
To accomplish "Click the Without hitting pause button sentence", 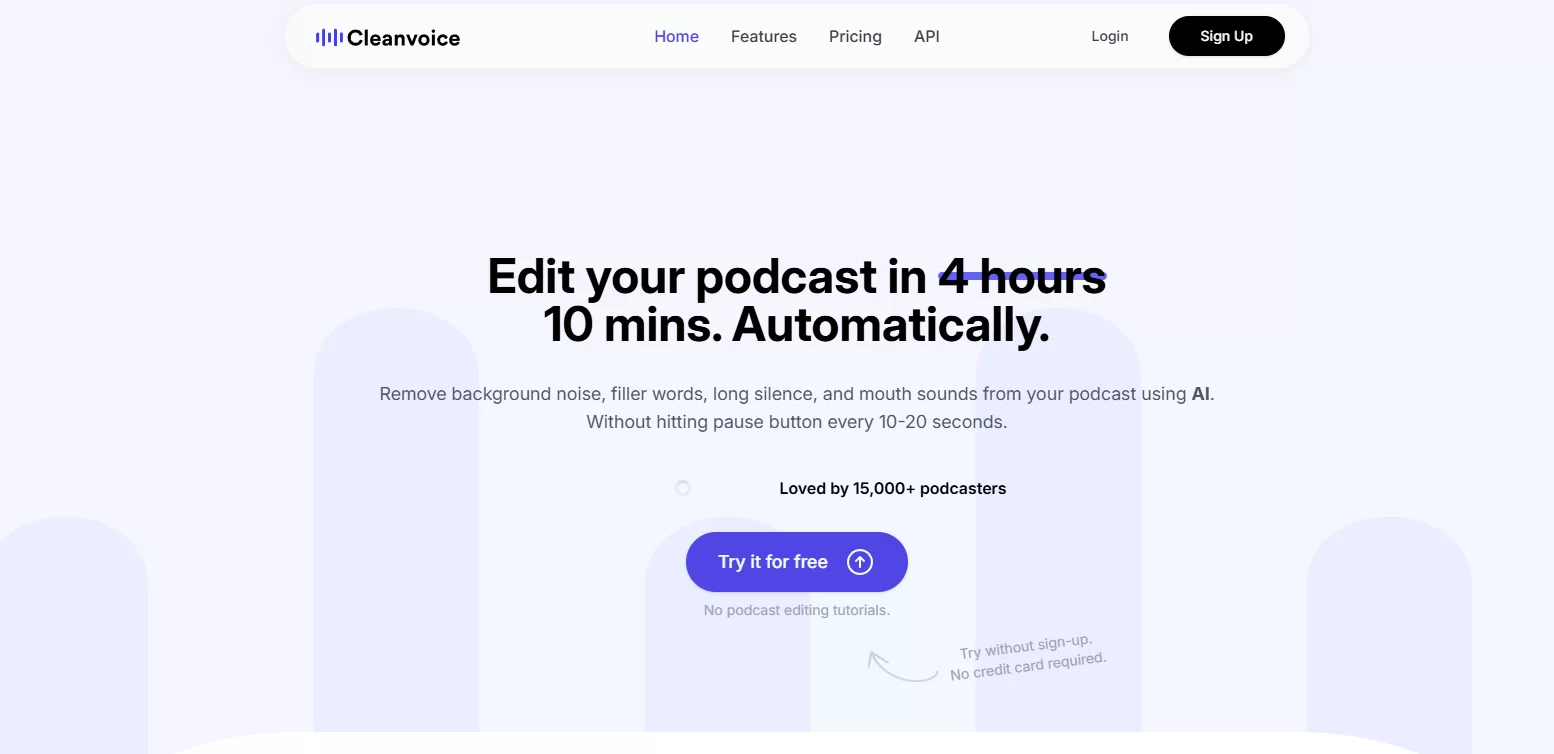I will tap(796, 422).
